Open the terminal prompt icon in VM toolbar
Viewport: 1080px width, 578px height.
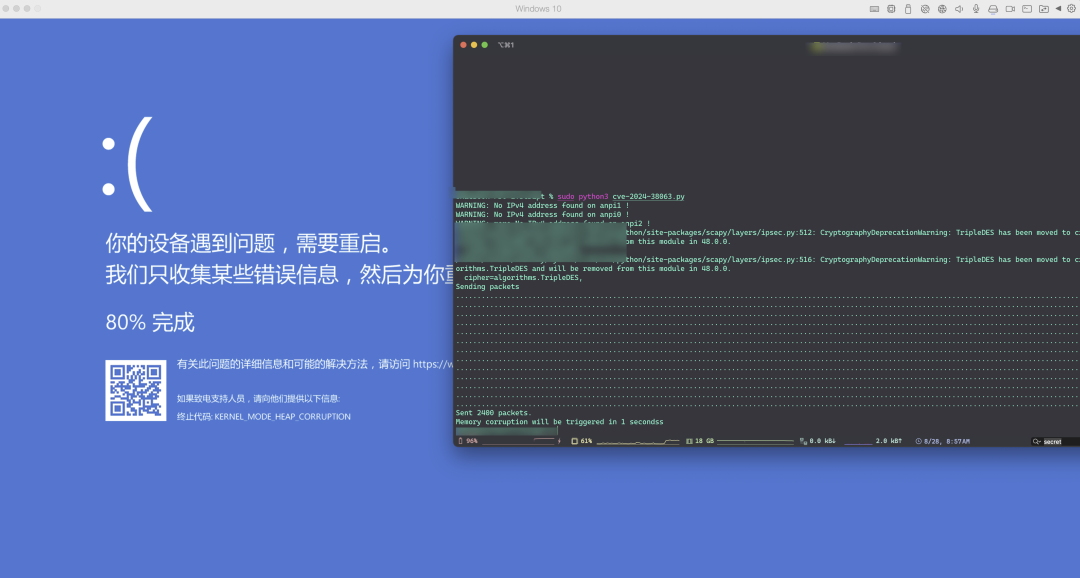pyautogui.click(x=1027, y=9)
